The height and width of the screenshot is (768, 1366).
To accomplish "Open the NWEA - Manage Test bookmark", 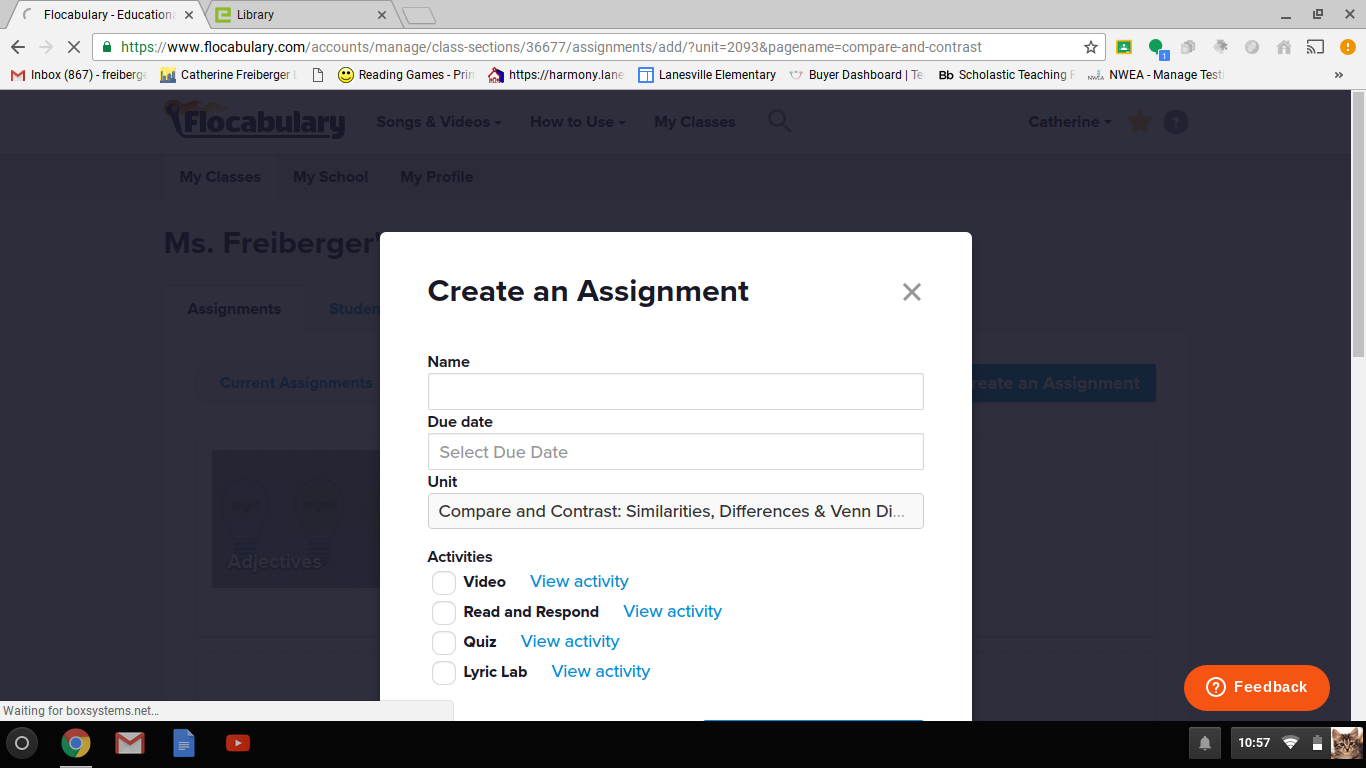I will (x=1155, y=75).
